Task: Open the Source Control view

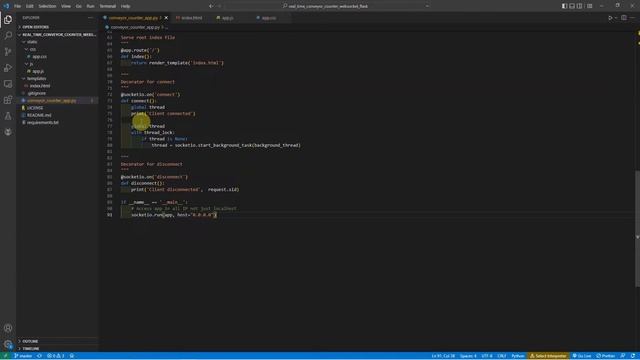Action: [x=8, y=52]
